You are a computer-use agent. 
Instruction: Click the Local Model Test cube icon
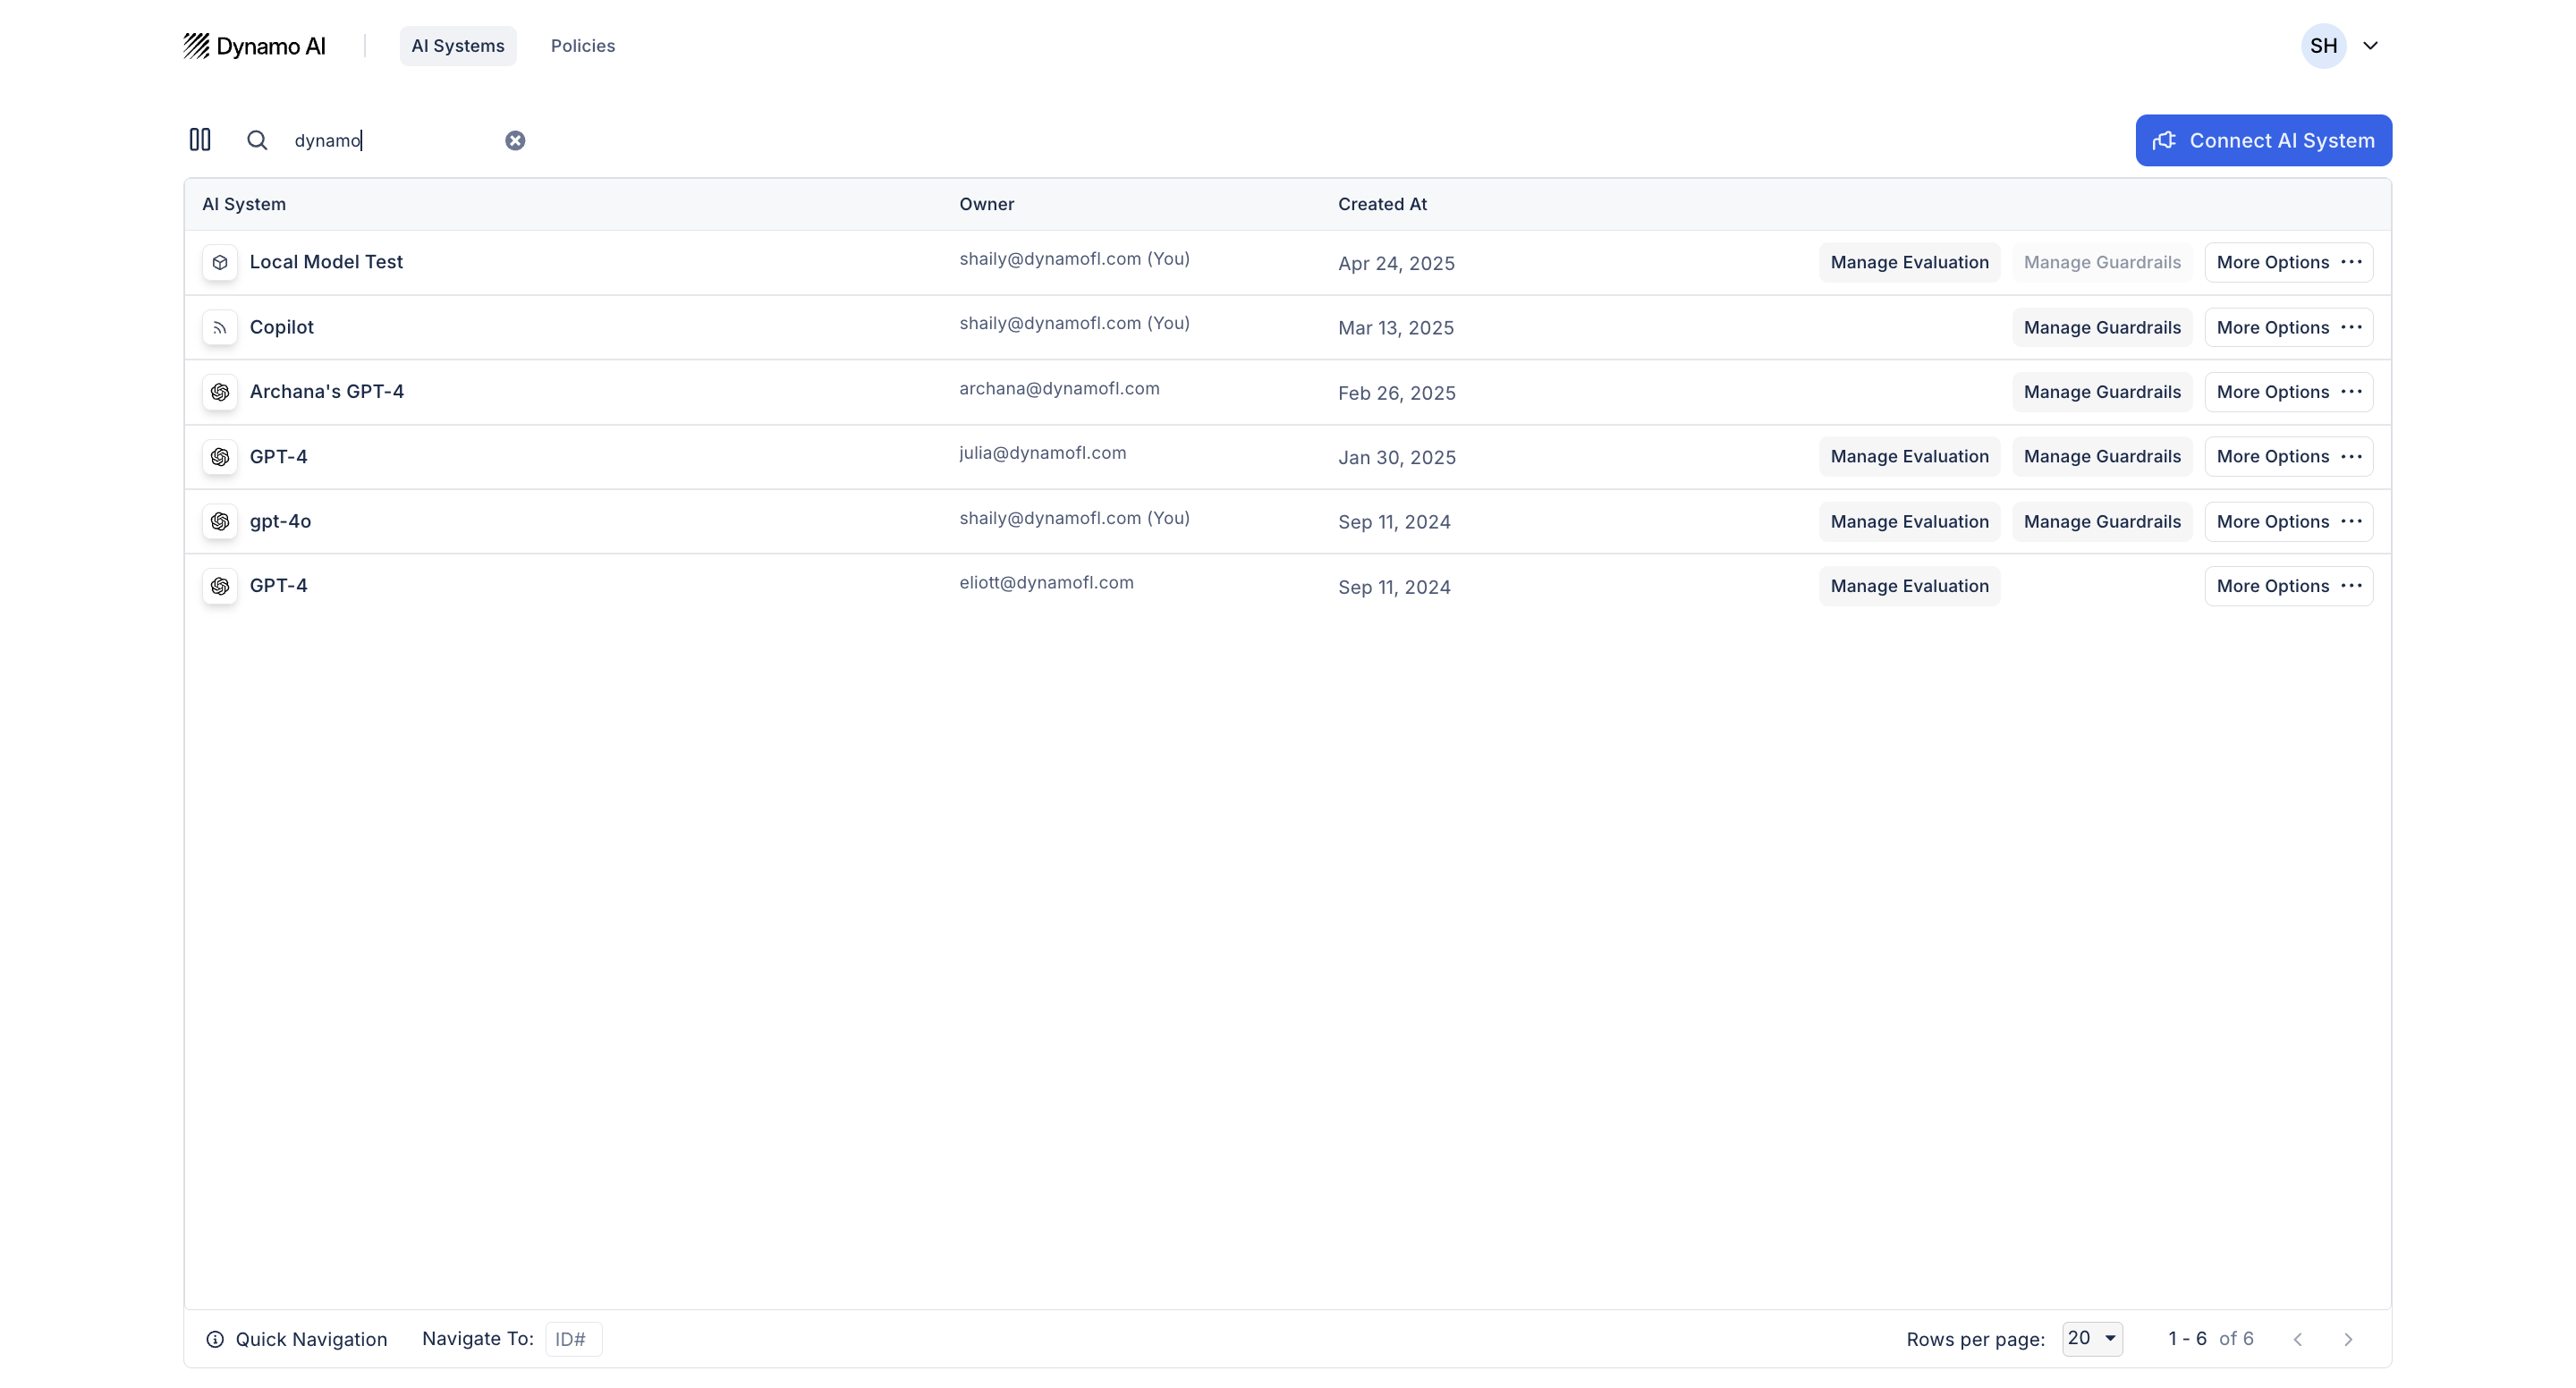[x=220, y=262]
